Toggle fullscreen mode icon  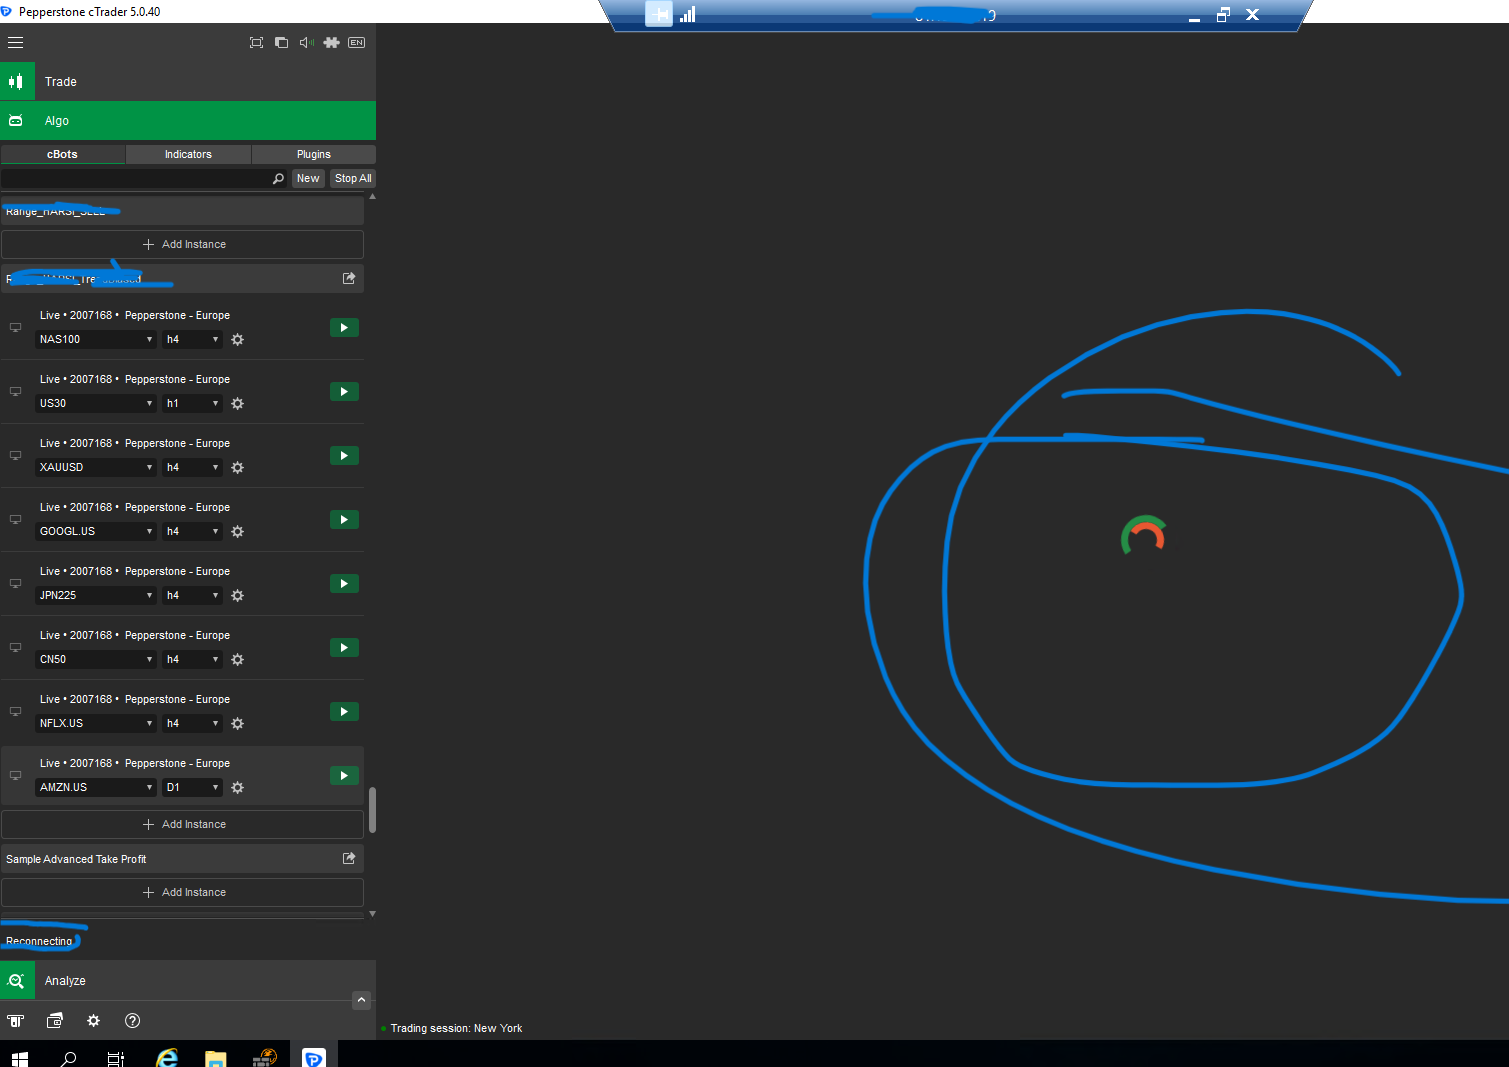[256, 43]
